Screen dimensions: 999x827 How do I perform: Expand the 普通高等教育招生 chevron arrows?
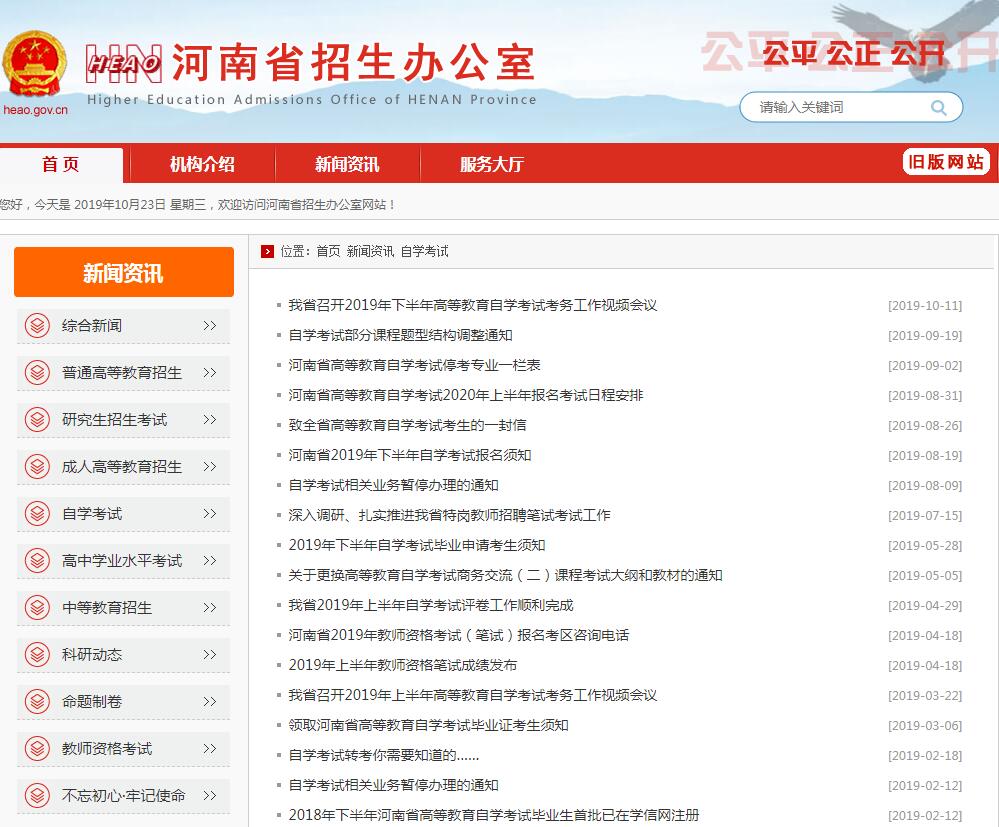(x=209, y=373)
